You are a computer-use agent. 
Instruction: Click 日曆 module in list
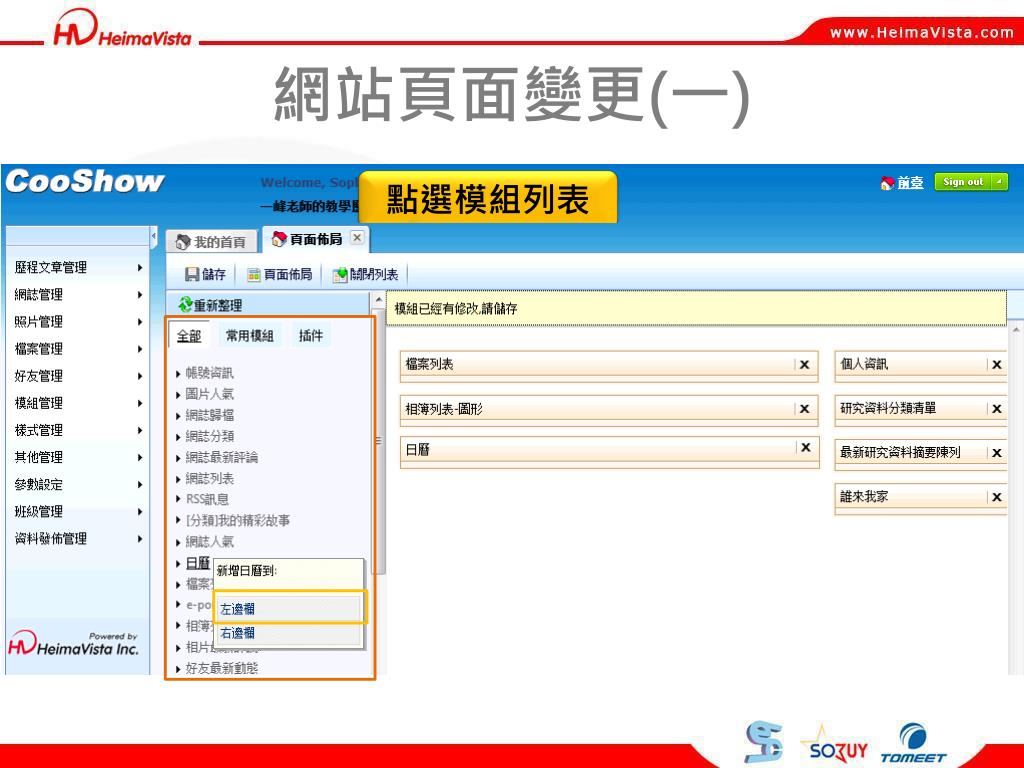(197, 563)
